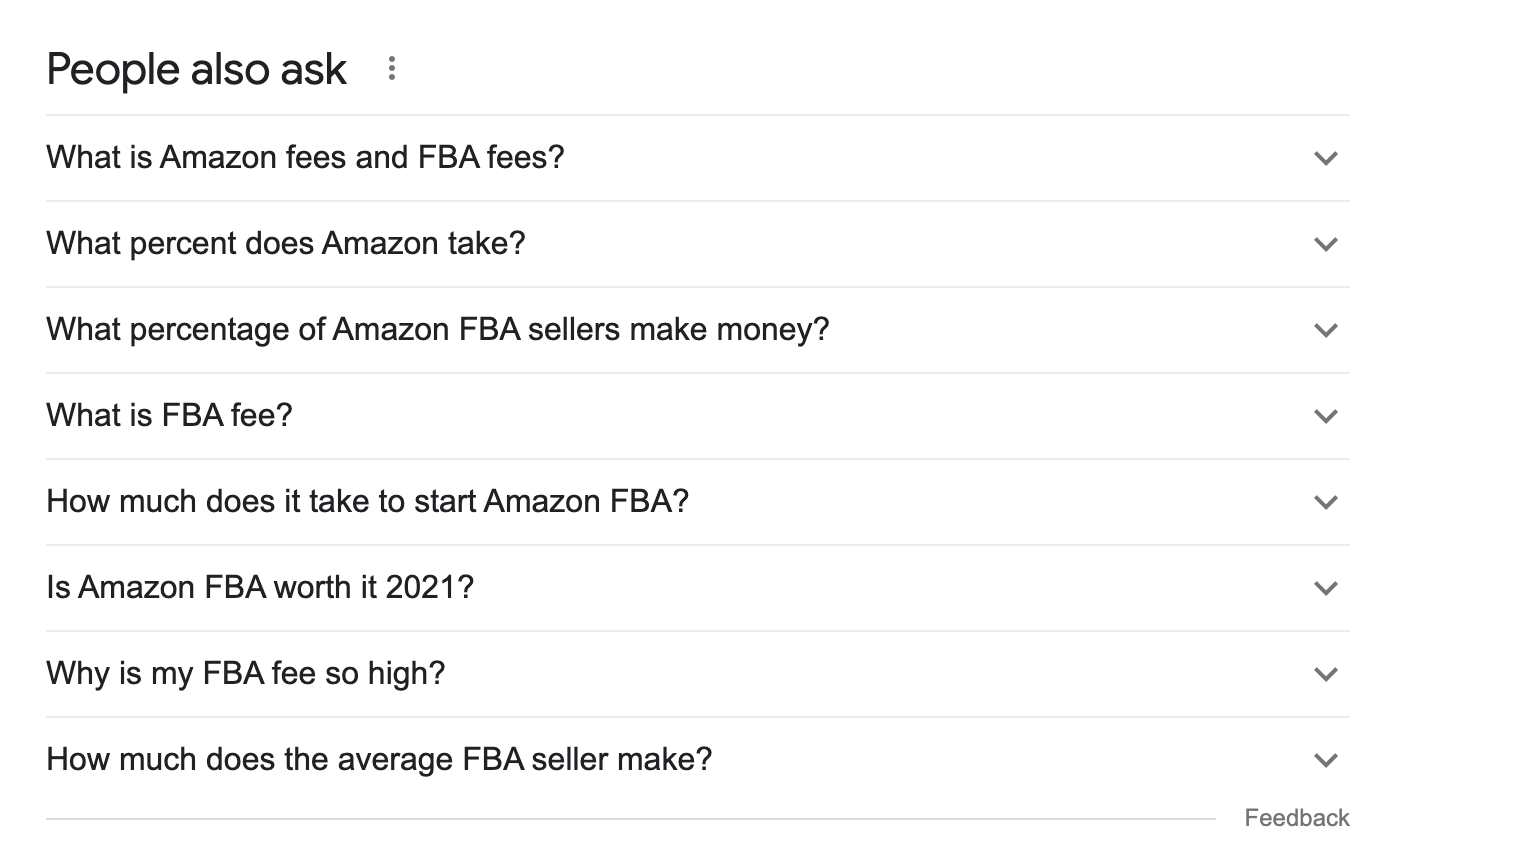
Task: Click chevron for Is Amazon FBA worth it 2021
Action: pyautogui.click(x=1325, y=588)
